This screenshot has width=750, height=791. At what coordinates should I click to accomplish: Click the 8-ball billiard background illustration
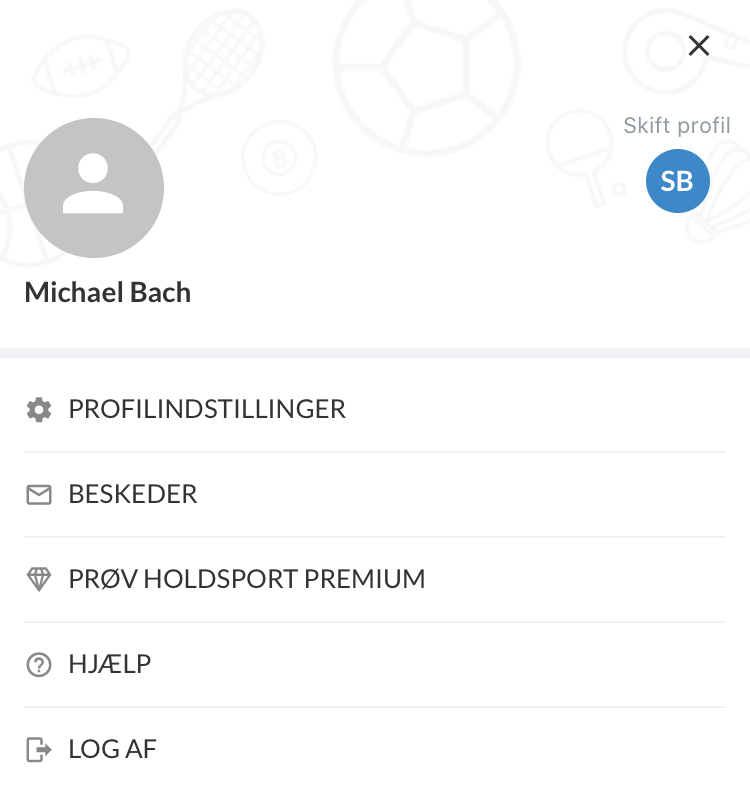click(x=279, y=157)
